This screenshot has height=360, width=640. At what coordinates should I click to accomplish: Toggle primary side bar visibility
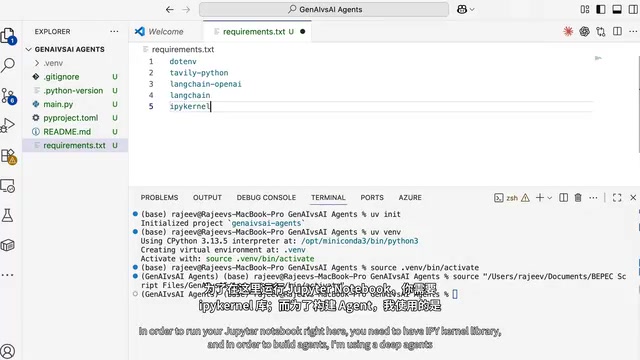pyautogui.click(x=601, y=9)
